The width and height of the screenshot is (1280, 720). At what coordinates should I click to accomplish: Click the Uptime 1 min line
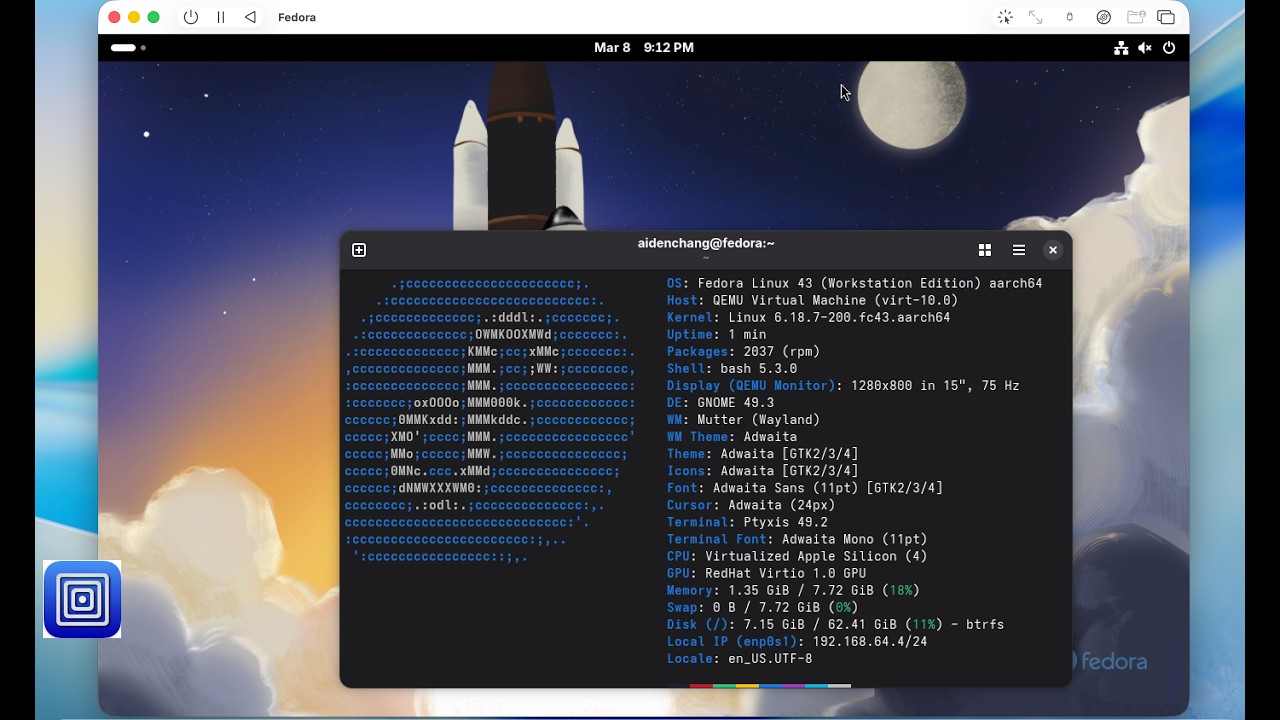(x=717, y=334)
